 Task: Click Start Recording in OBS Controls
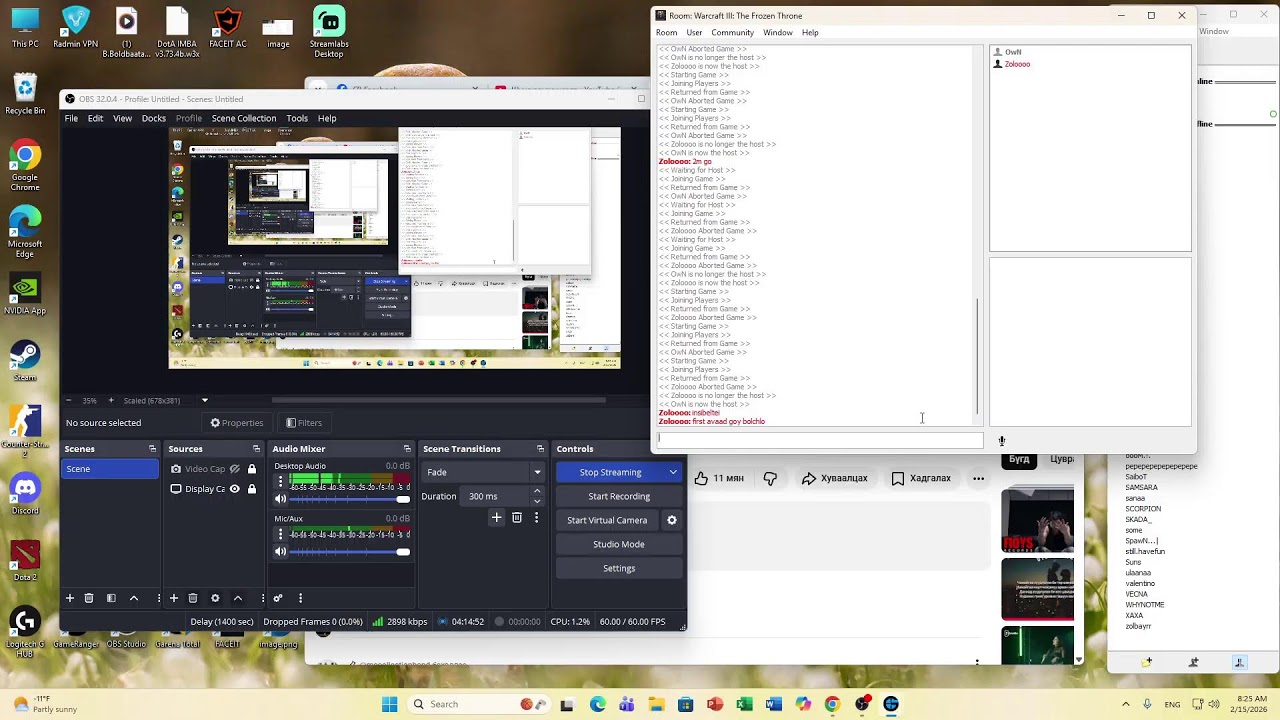pos(619,496)
